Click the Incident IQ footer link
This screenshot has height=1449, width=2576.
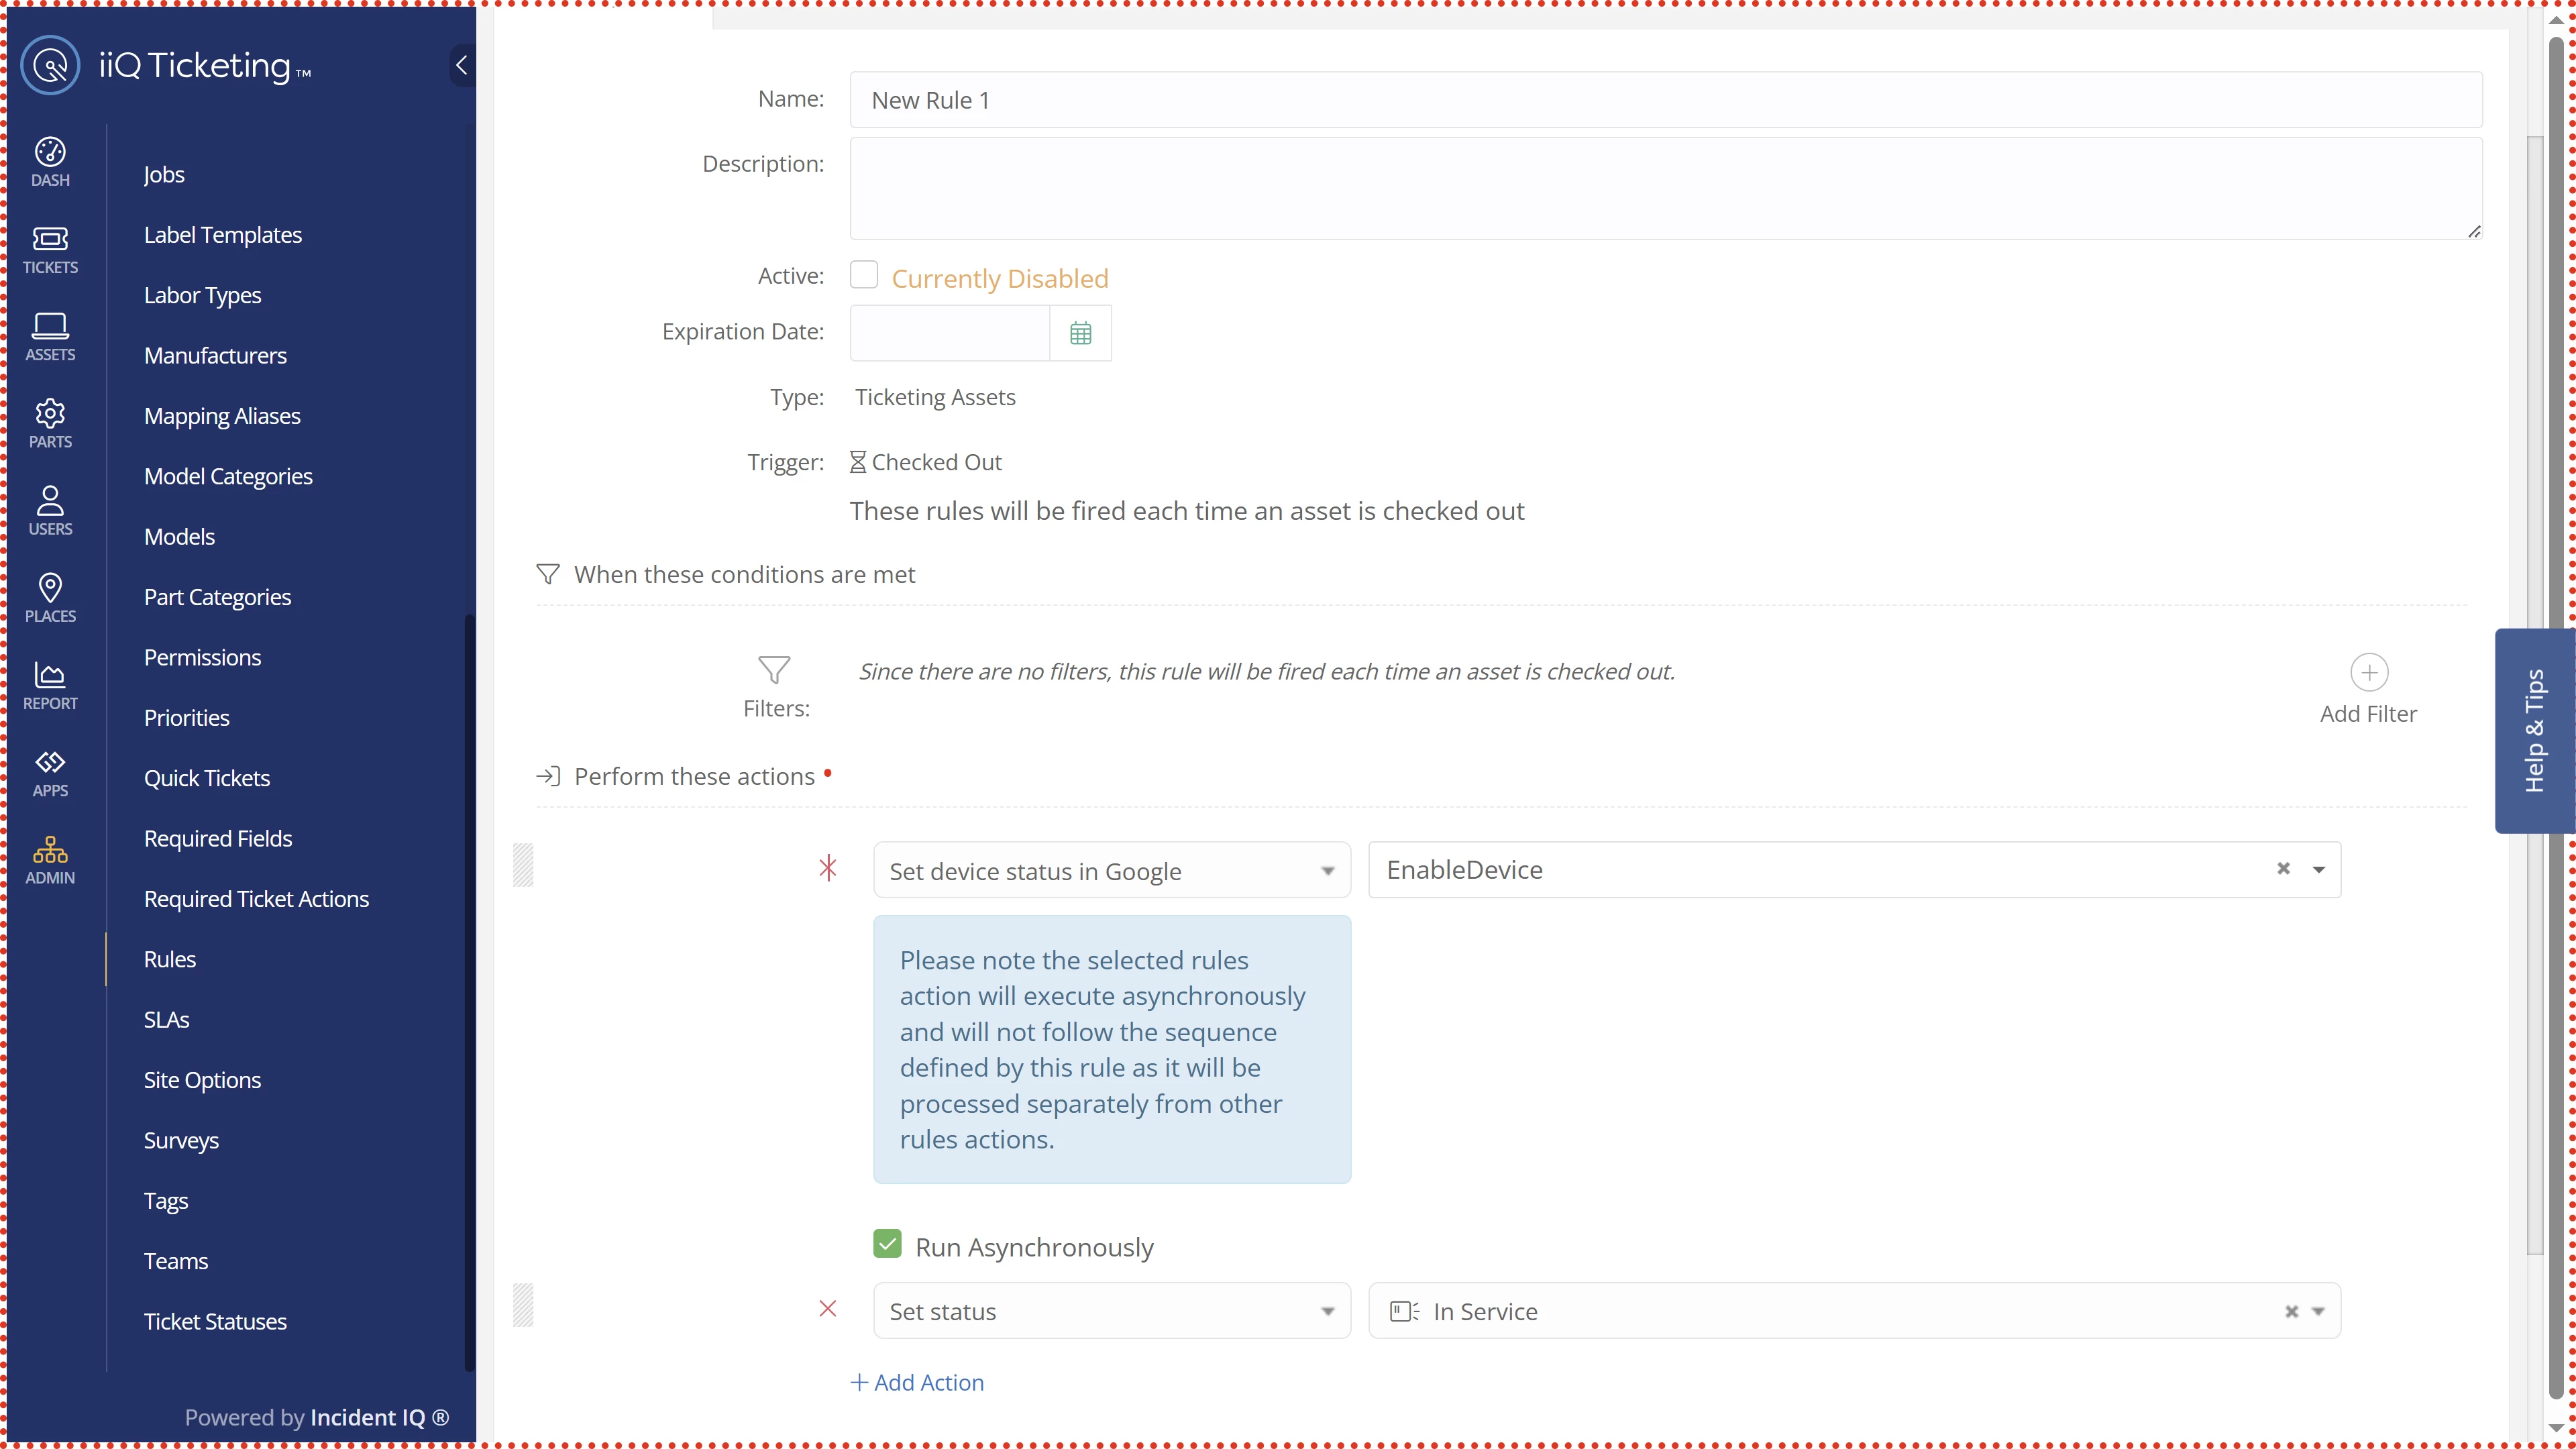(x=379, y=1417)
